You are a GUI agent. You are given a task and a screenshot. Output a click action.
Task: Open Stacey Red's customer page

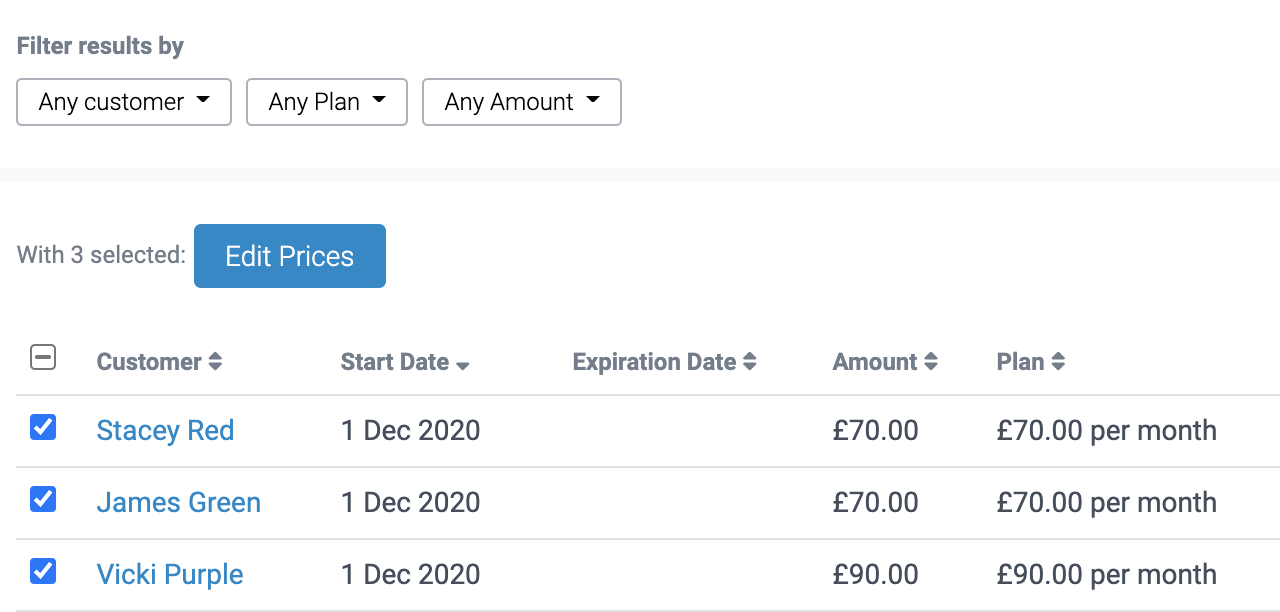point(165,431)
